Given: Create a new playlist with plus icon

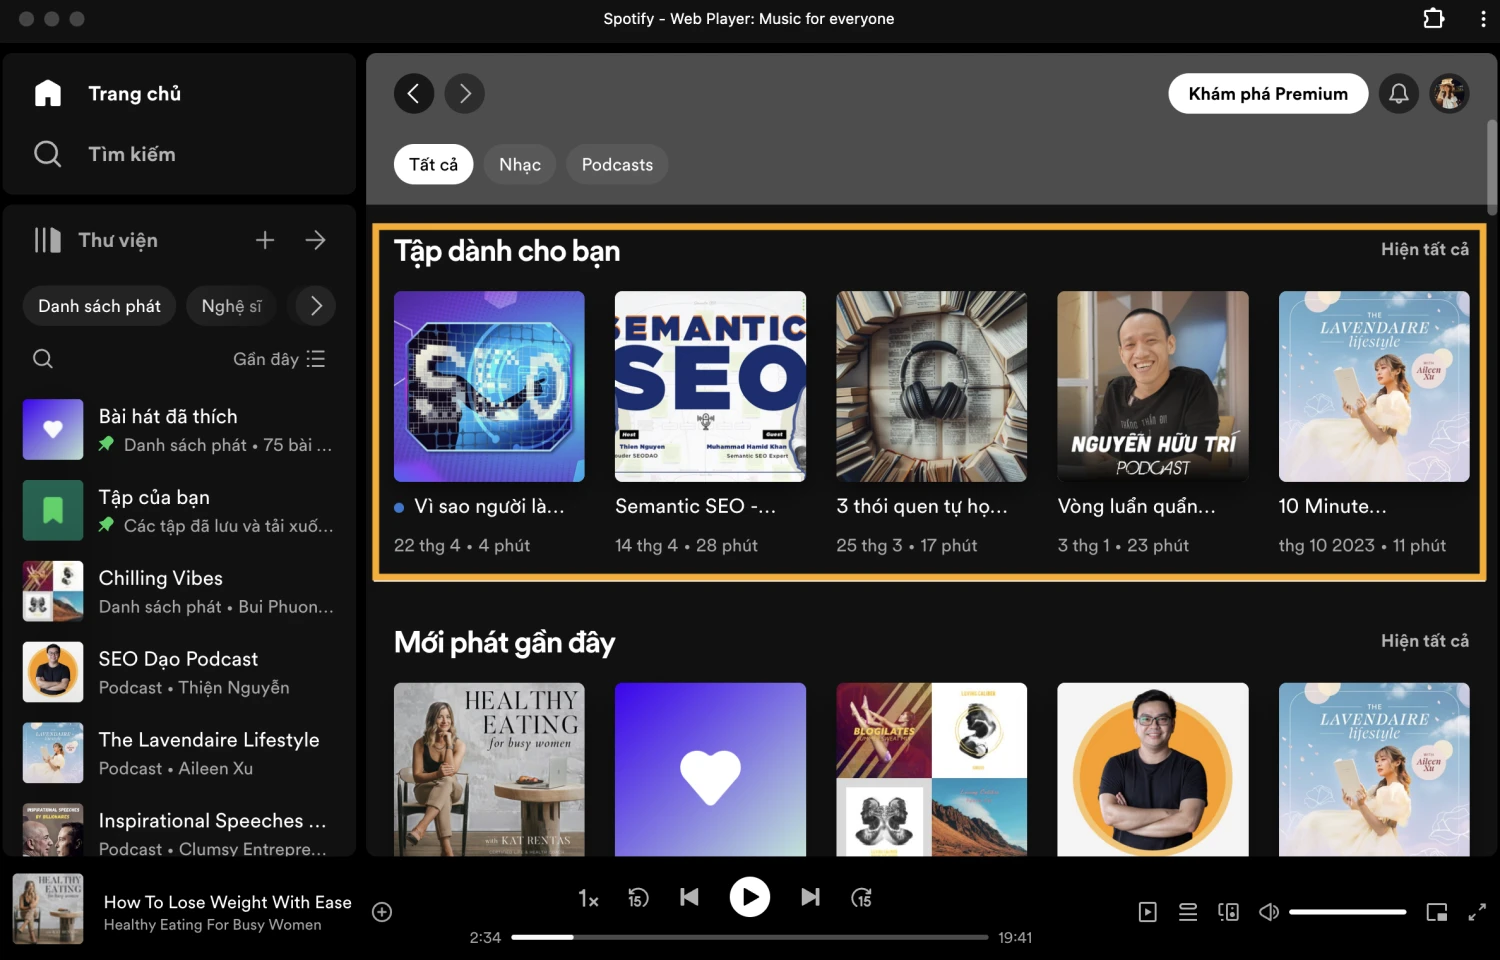Looking at the screenshot, I should (265, 240).
